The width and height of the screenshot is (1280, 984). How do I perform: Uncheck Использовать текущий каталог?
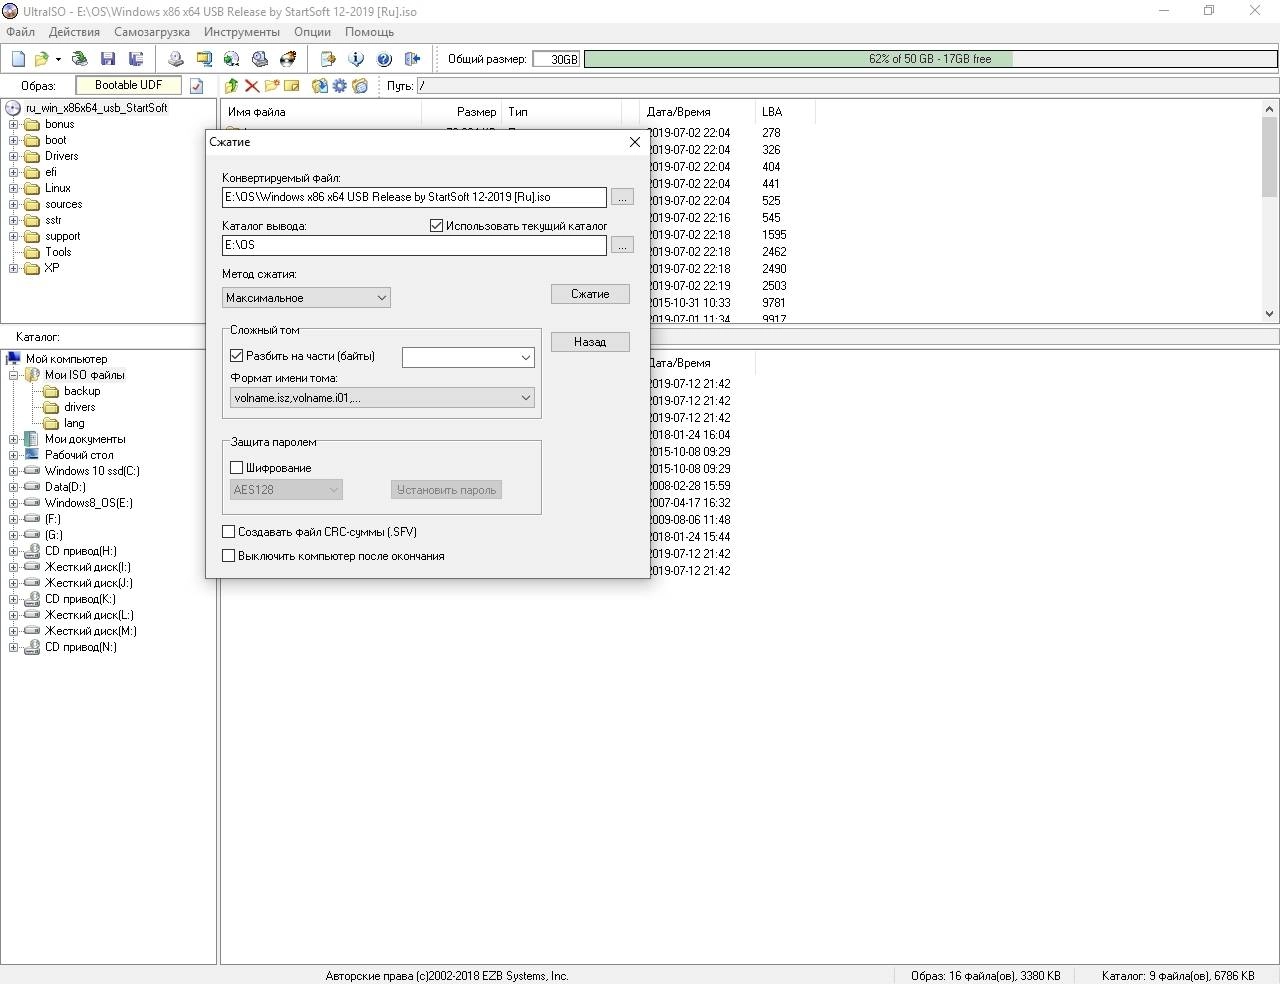click(436, 226)
